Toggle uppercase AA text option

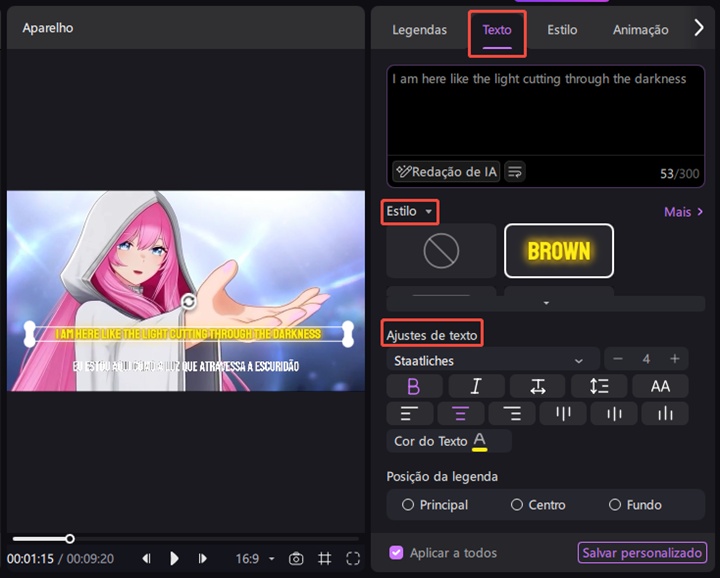[x=660, y=386]
